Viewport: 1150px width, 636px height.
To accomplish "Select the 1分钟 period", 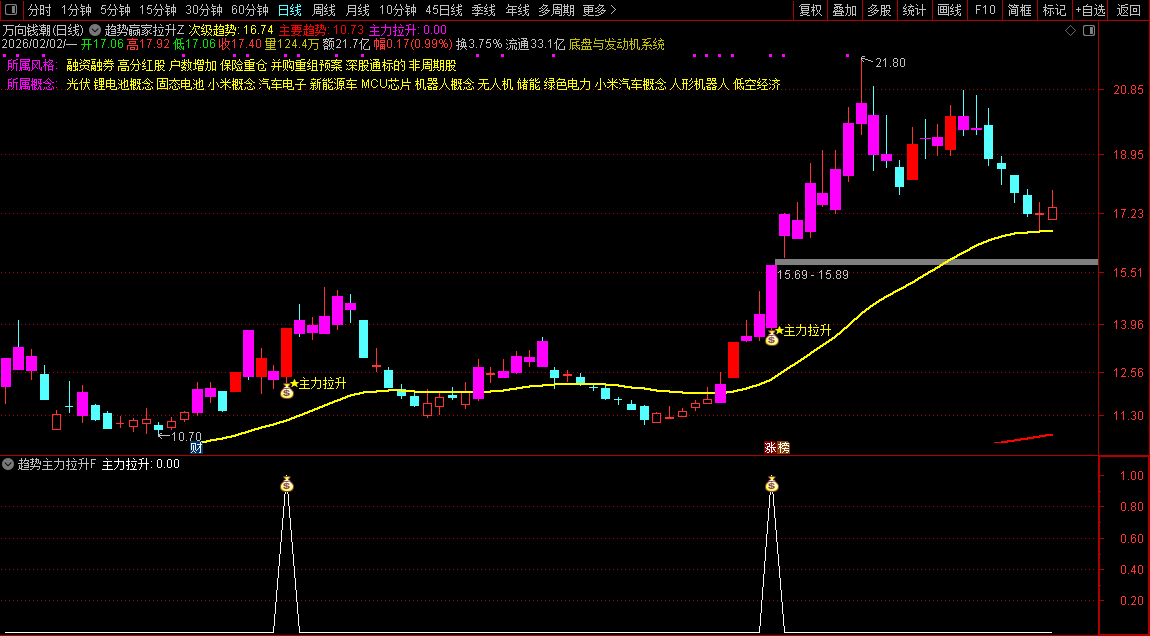I will click(x=76, y=10).
